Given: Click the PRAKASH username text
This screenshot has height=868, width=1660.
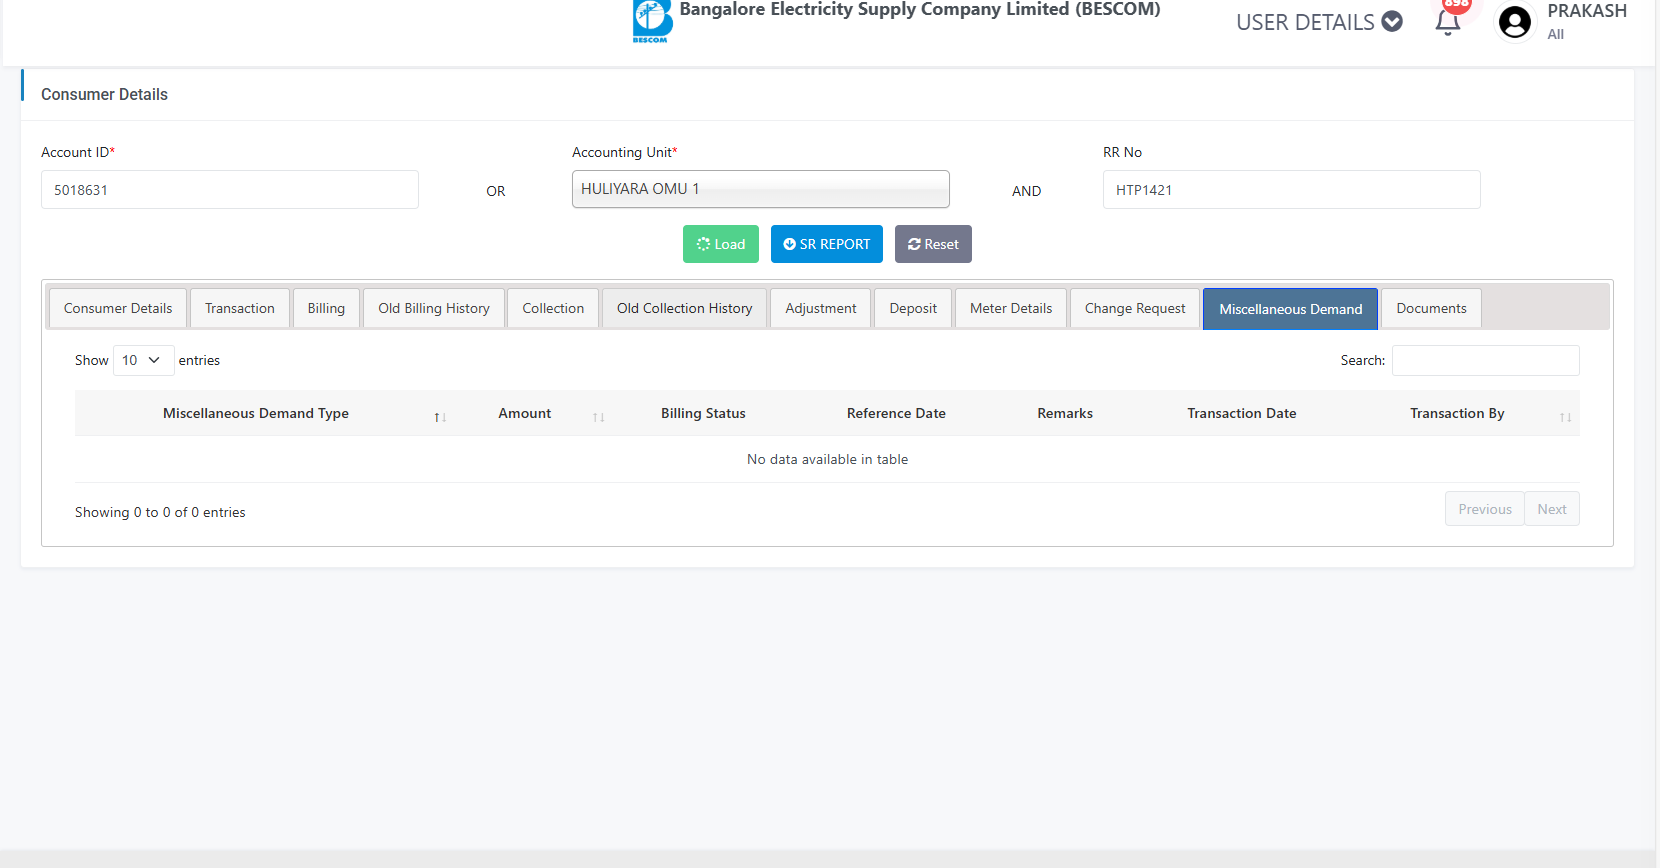Looking at the screenshot, I should (1587, 11).
